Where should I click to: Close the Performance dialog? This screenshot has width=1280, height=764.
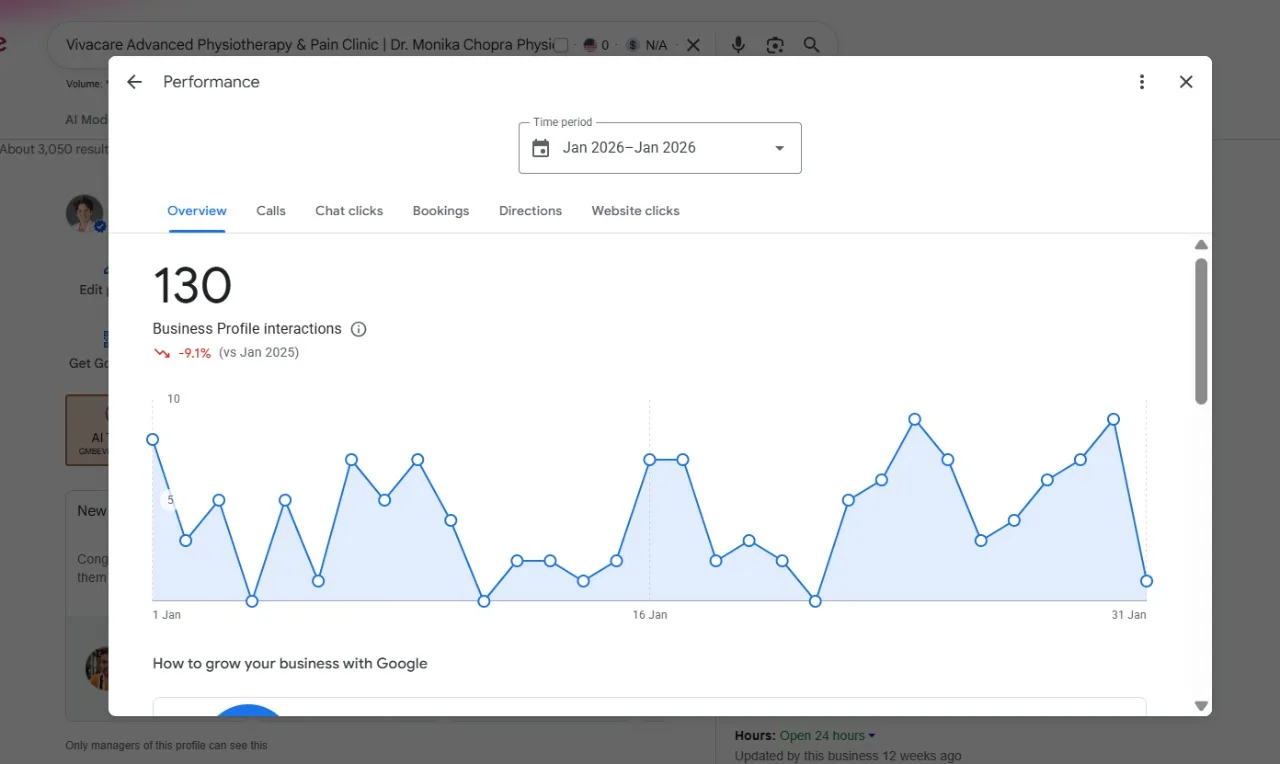pyautogui.click(x=1186, y=82)
